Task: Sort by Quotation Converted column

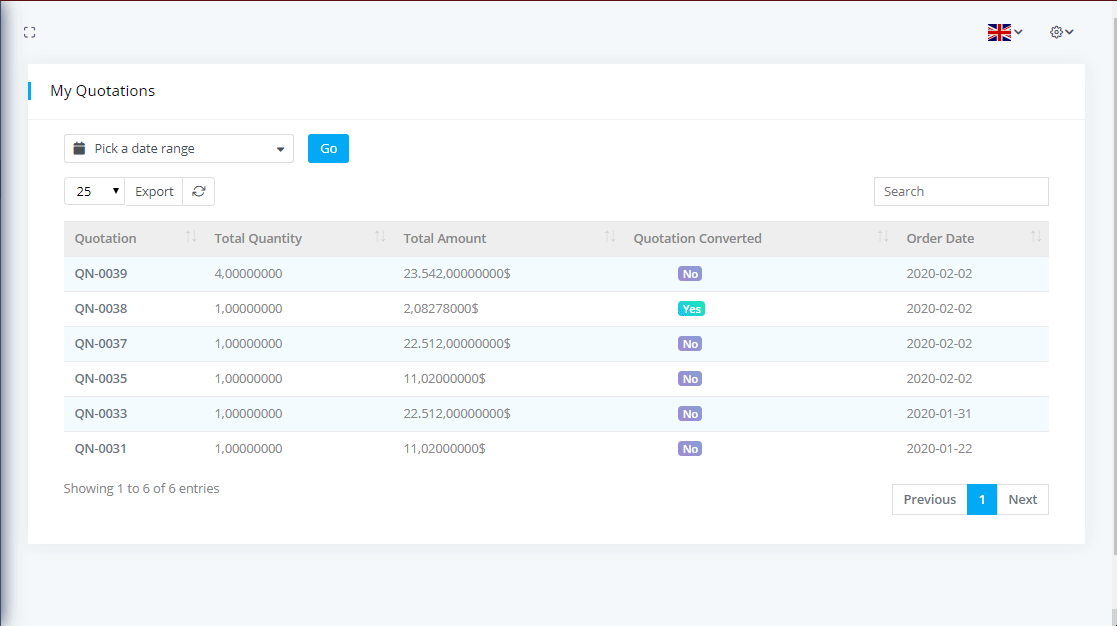Action: click(x=883, y=238)
